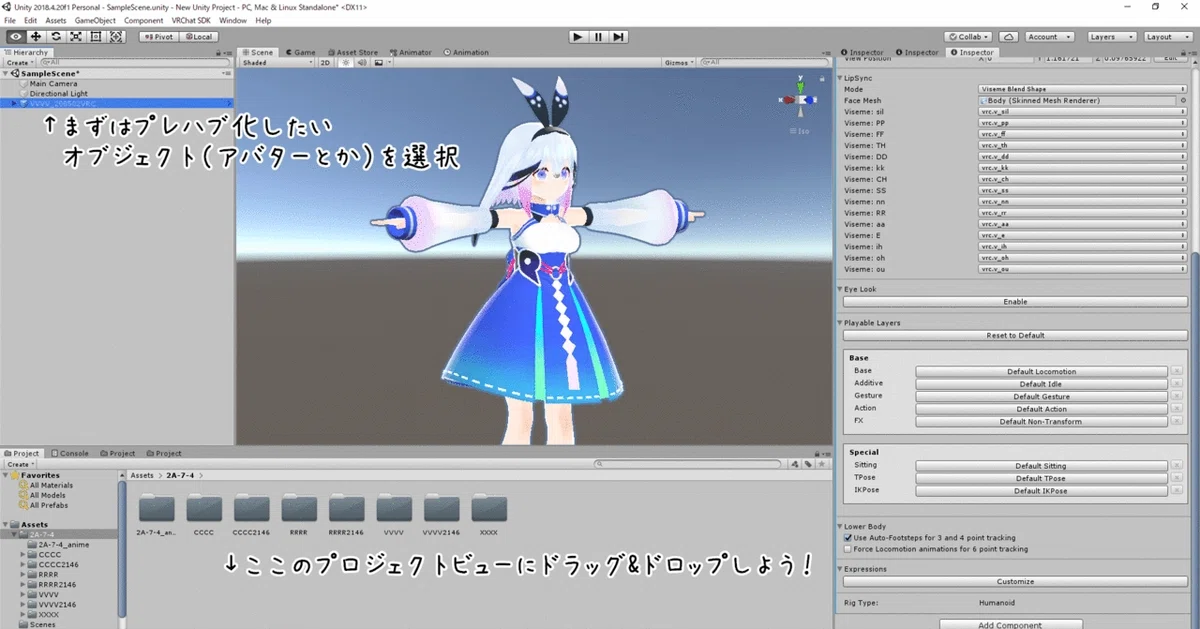This screenshot has width=1200, height=629.
Task: Open the XXXX folder thumbnail
Action: [489, 507]
